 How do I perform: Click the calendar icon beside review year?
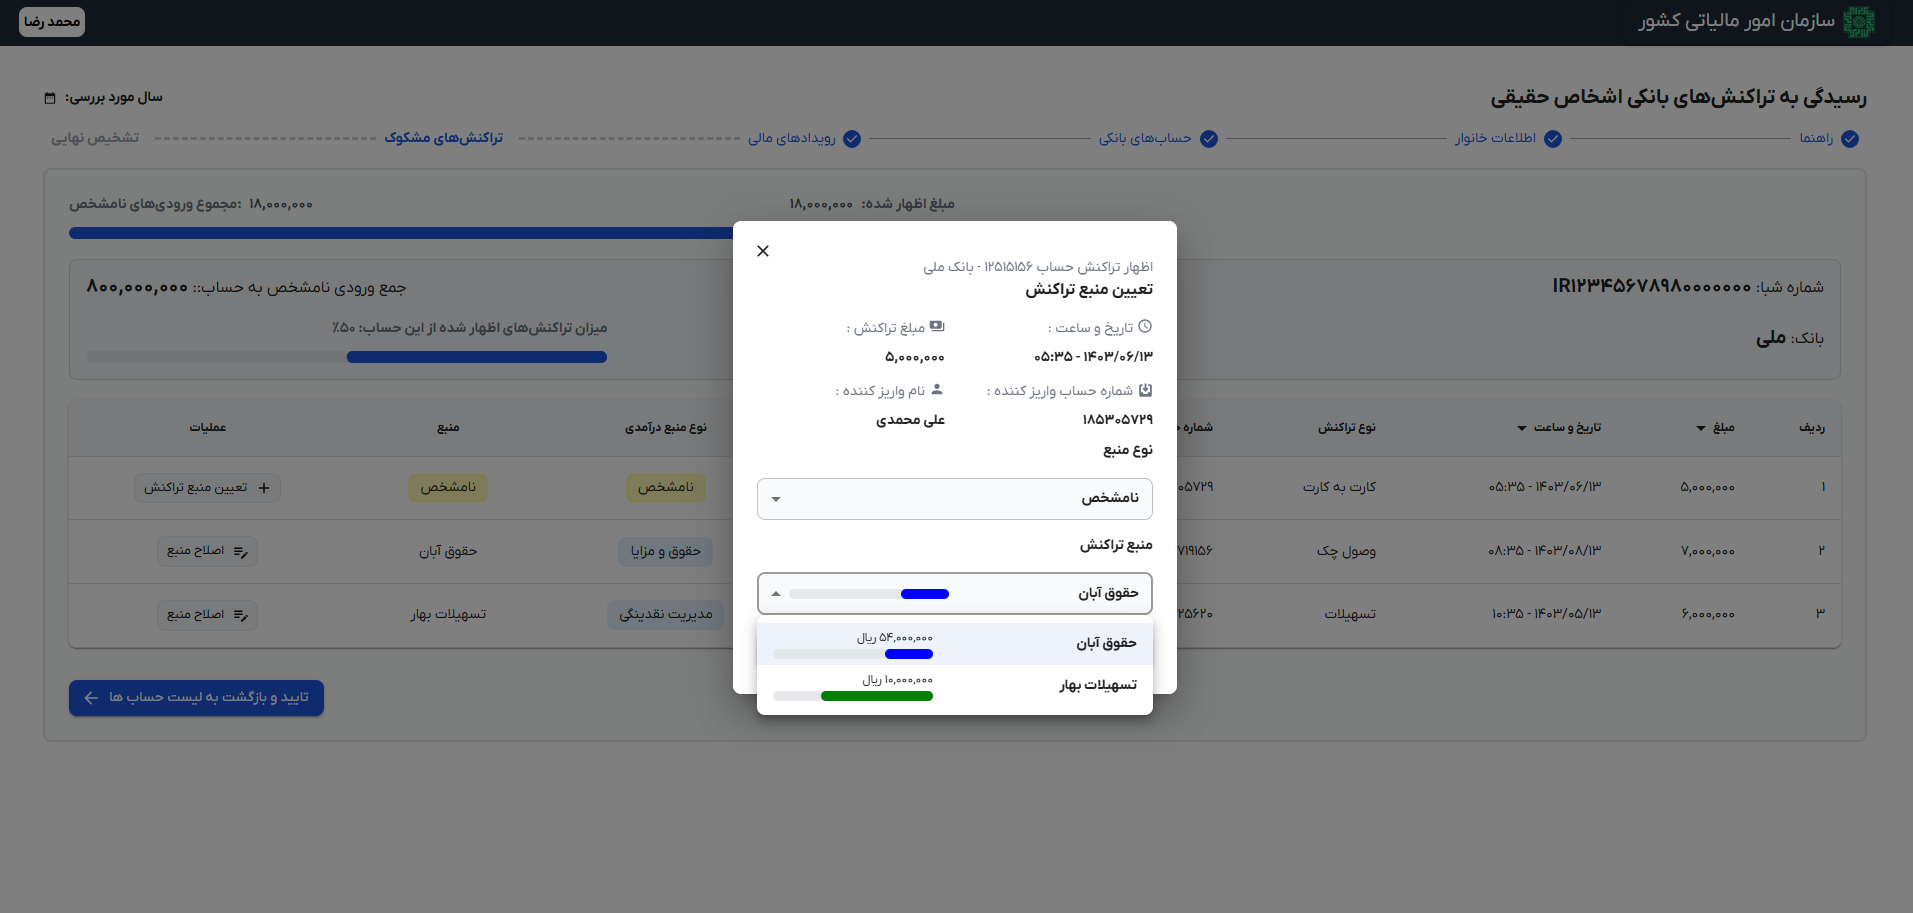point(50,98)
